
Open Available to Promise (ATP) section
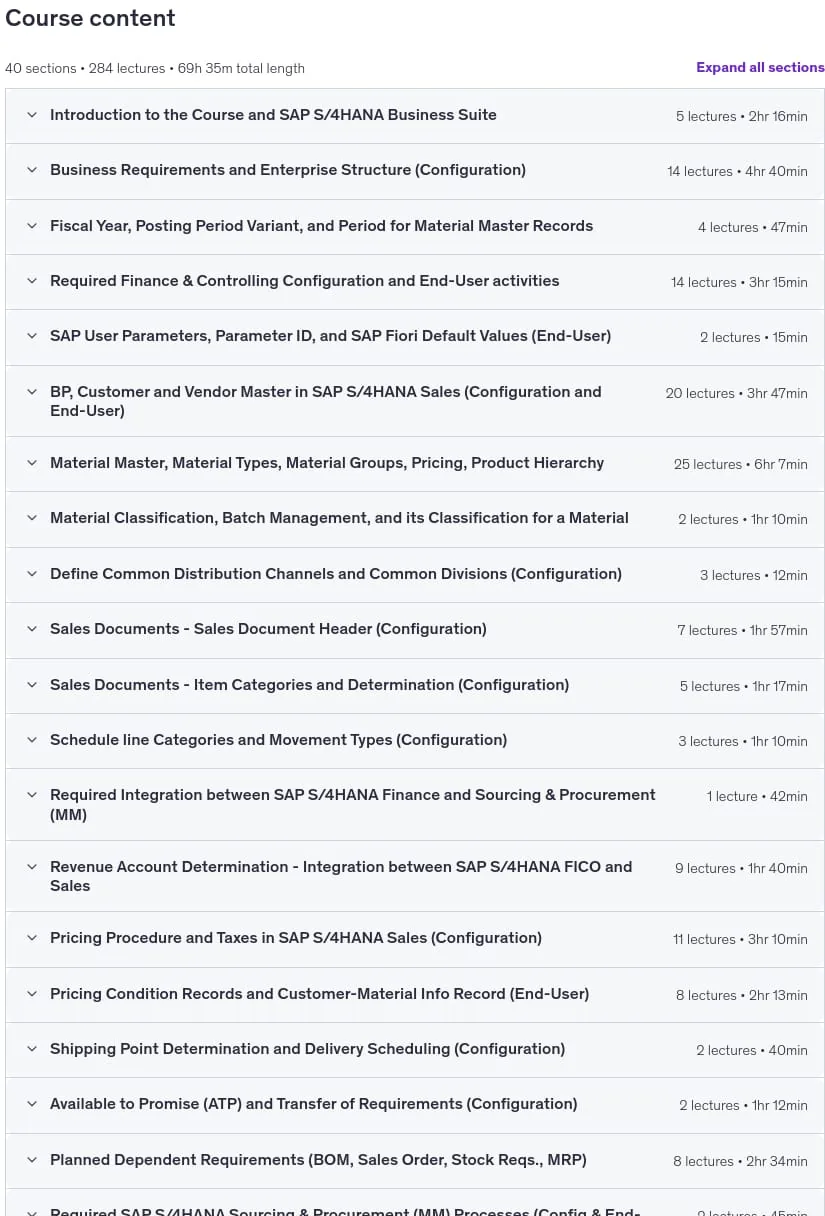(x=414, y=1104)
